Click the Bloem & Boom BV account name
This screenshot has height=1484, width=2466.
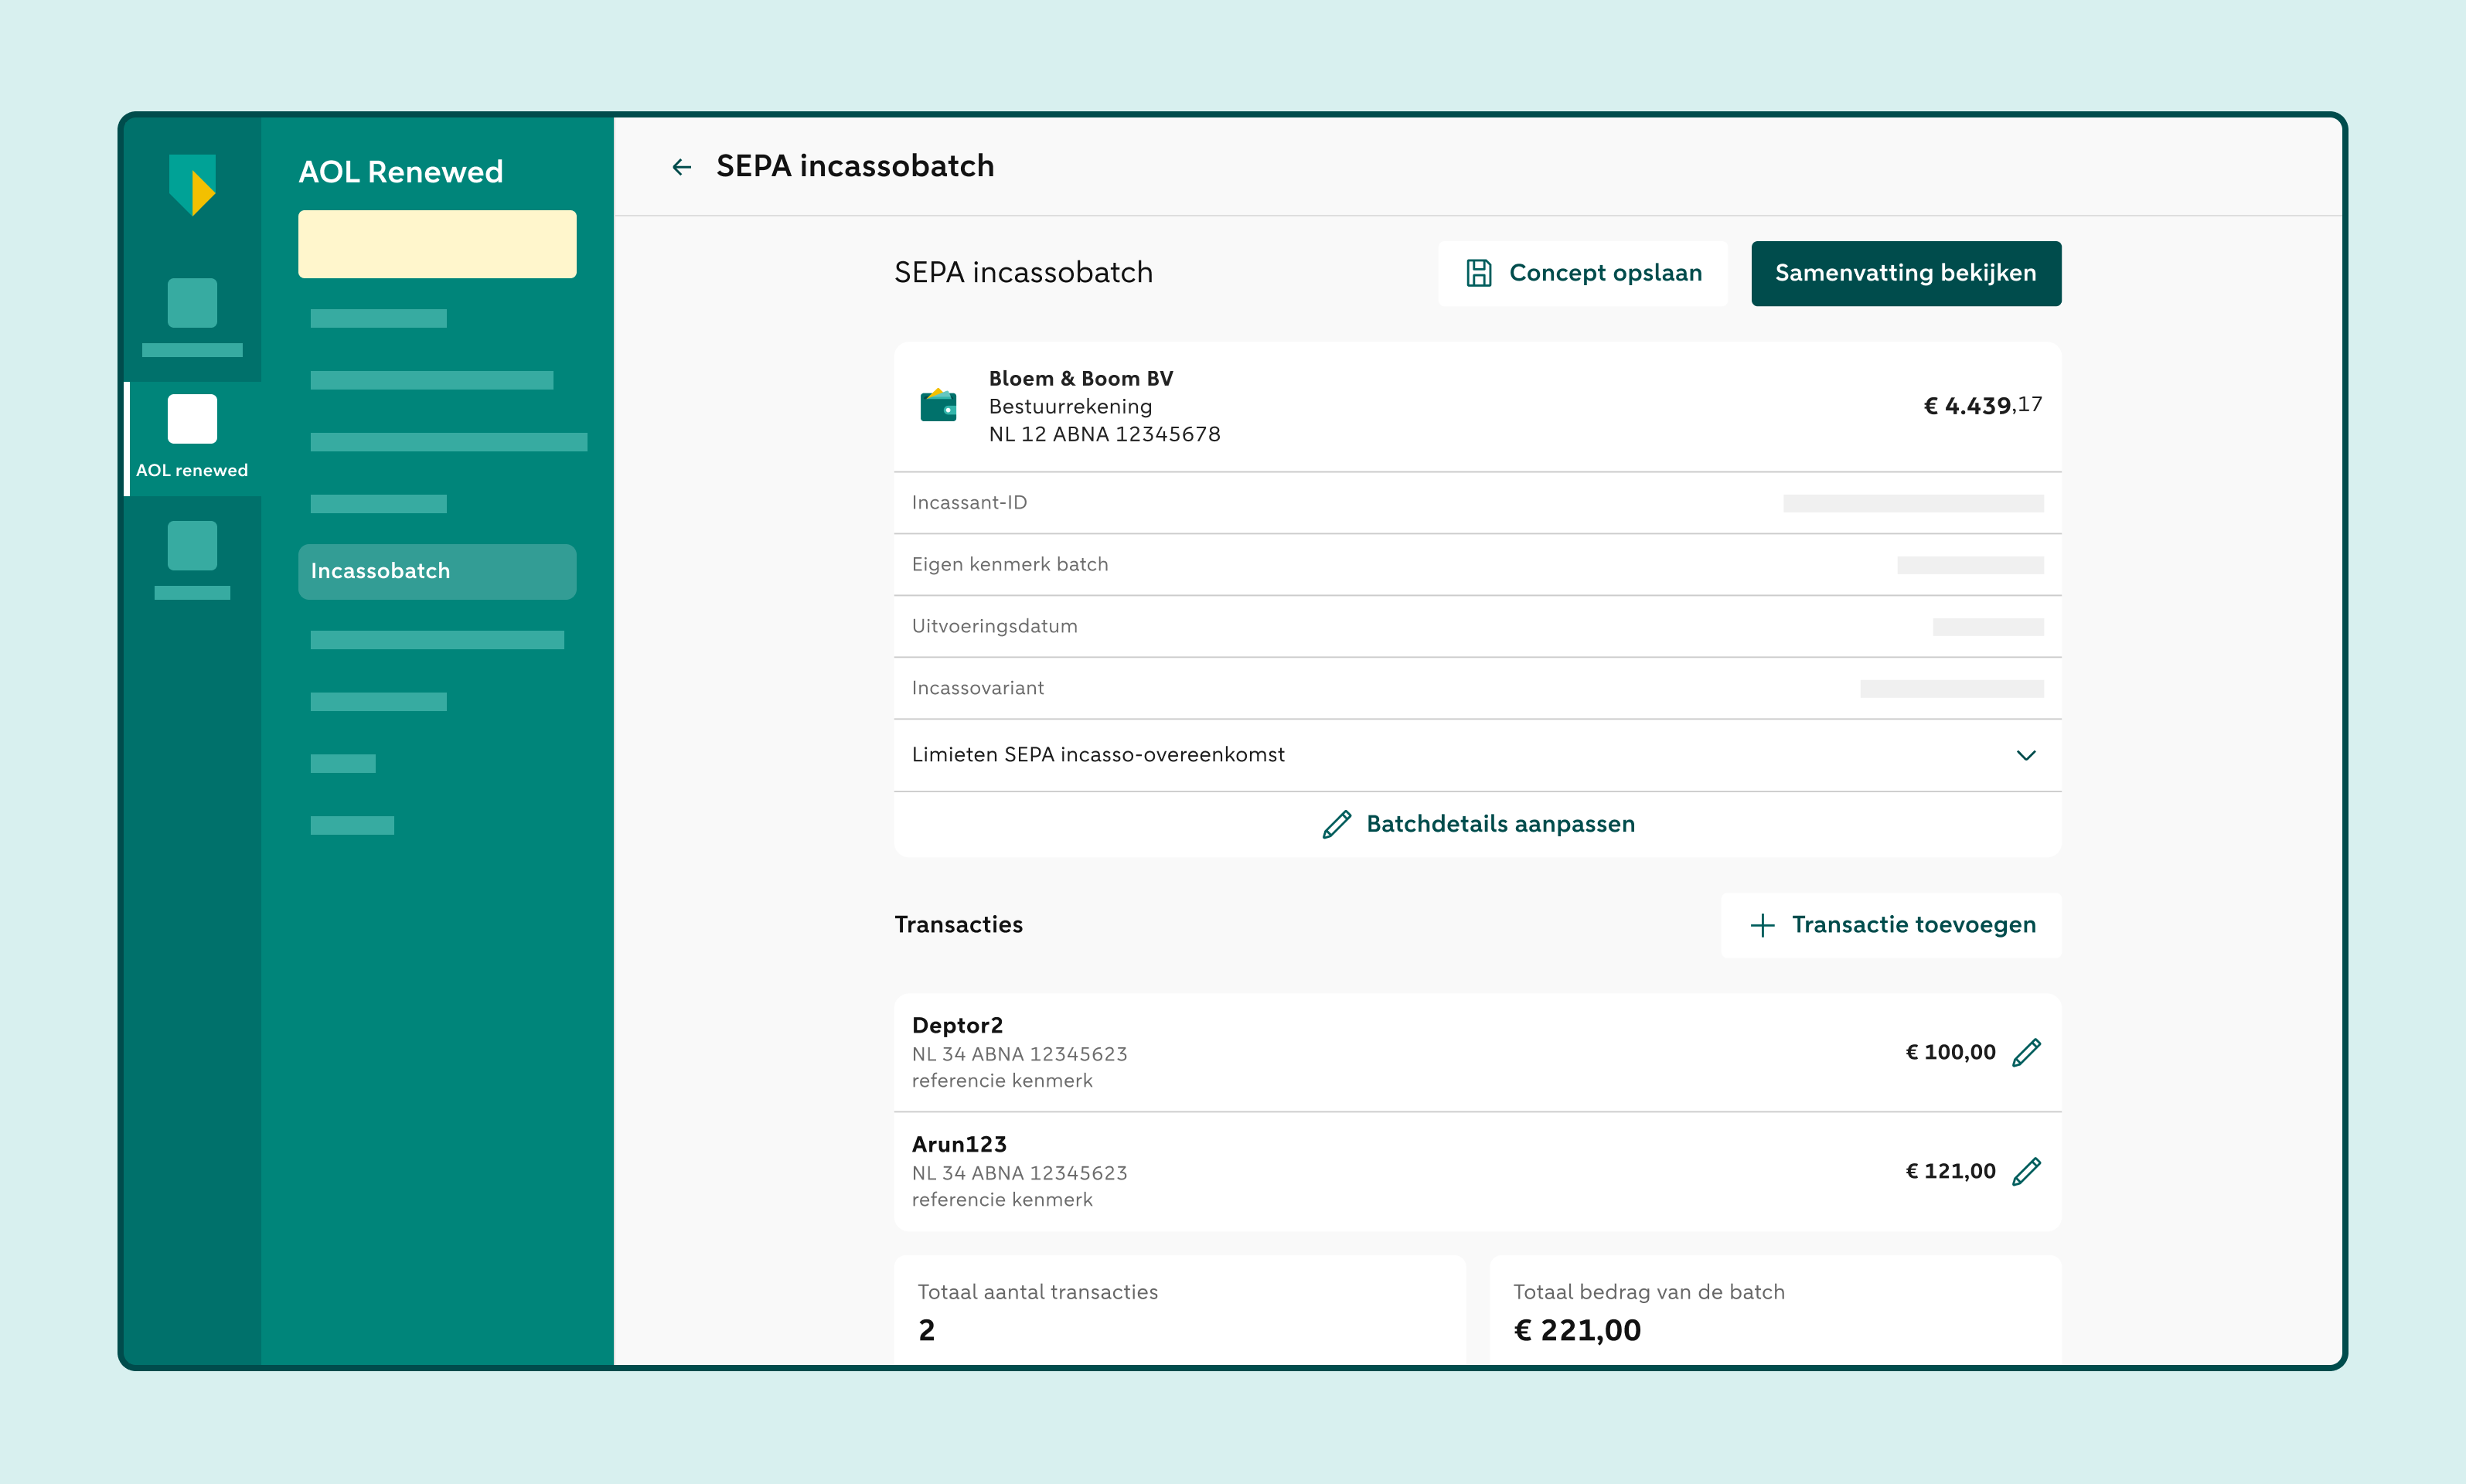1081,379
